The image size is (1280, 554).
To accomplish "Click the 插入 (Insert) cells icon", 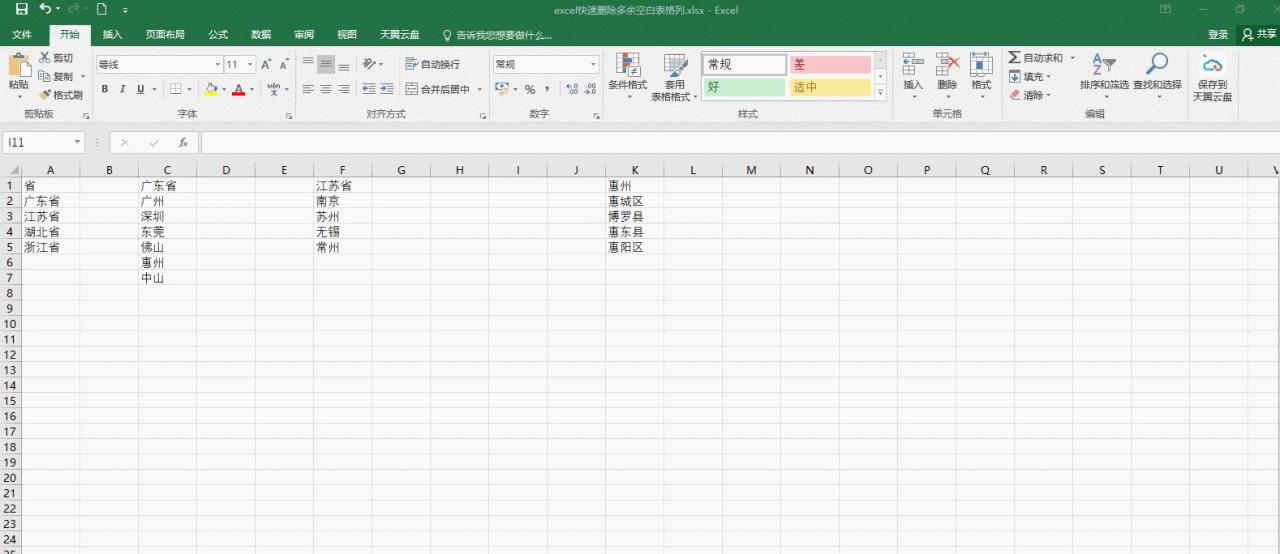I will tap(913, 64).
